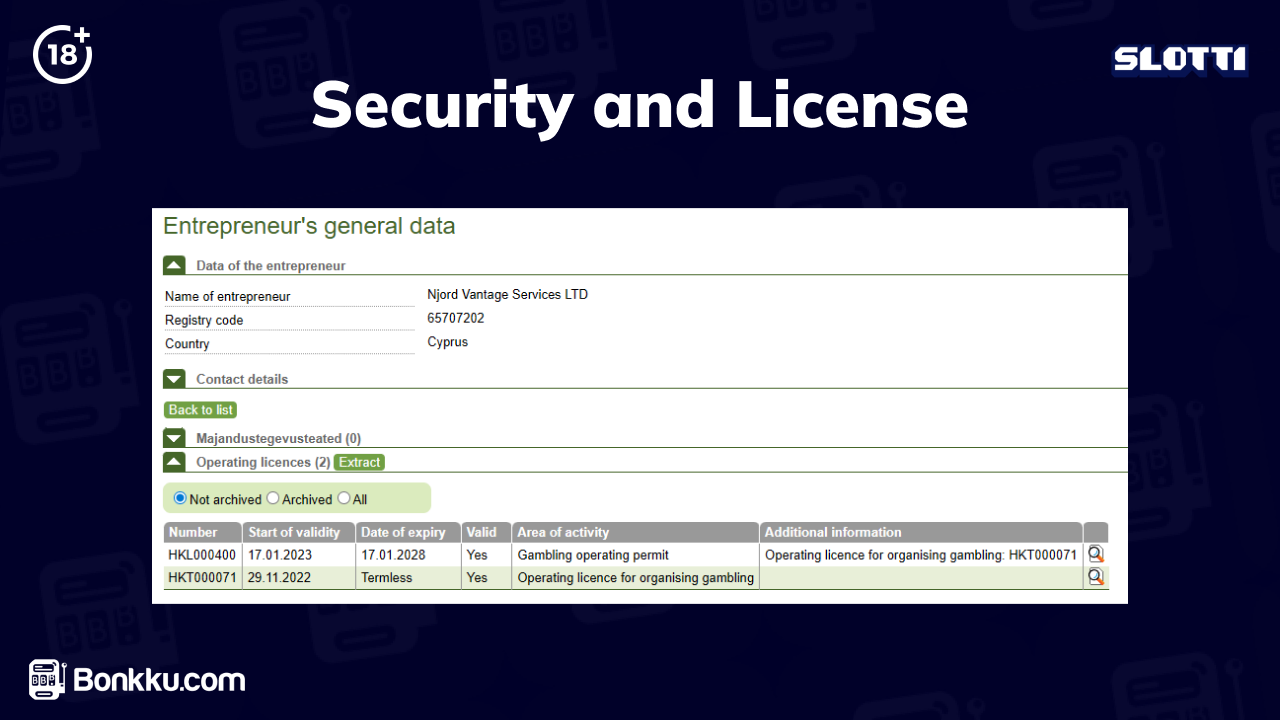Click Yes in the HKT000071 row
The height and width of the screenshot is (720, 1280).
pyautogui.click(x=477, y=577)
